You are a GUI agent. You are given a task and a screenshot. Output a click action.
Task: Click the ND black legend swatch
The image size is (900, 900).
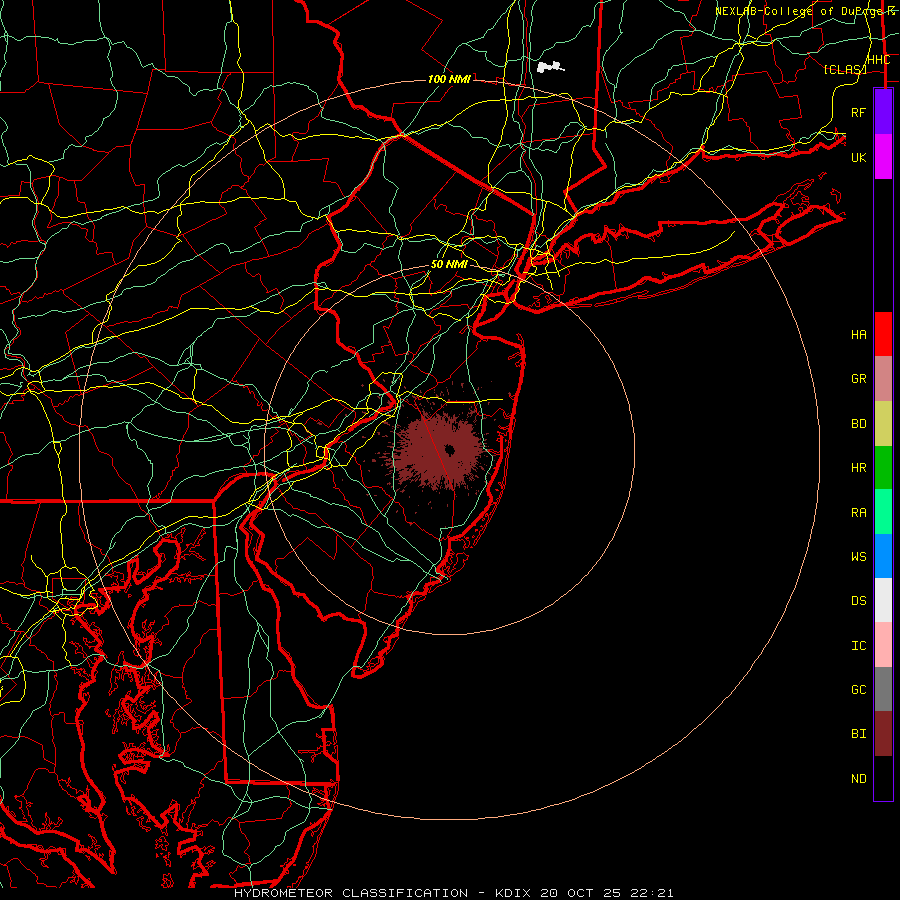coord(883,778)
